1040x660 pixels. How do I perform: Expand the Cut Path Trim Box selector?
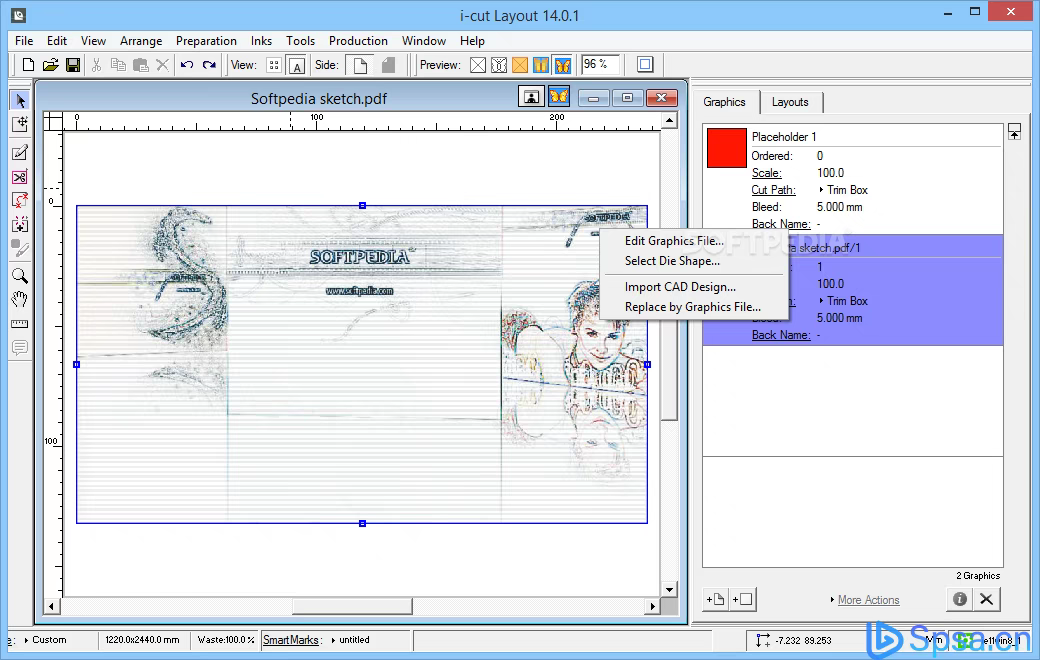pyautogui.click(x=840, y=190)
